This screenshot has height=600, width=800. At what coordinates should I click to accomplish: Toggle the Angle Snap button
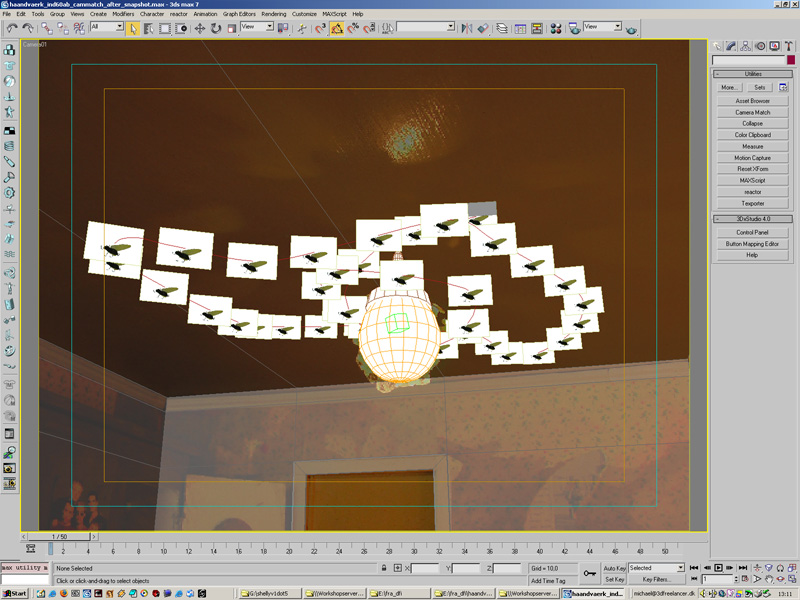point(337,29)
